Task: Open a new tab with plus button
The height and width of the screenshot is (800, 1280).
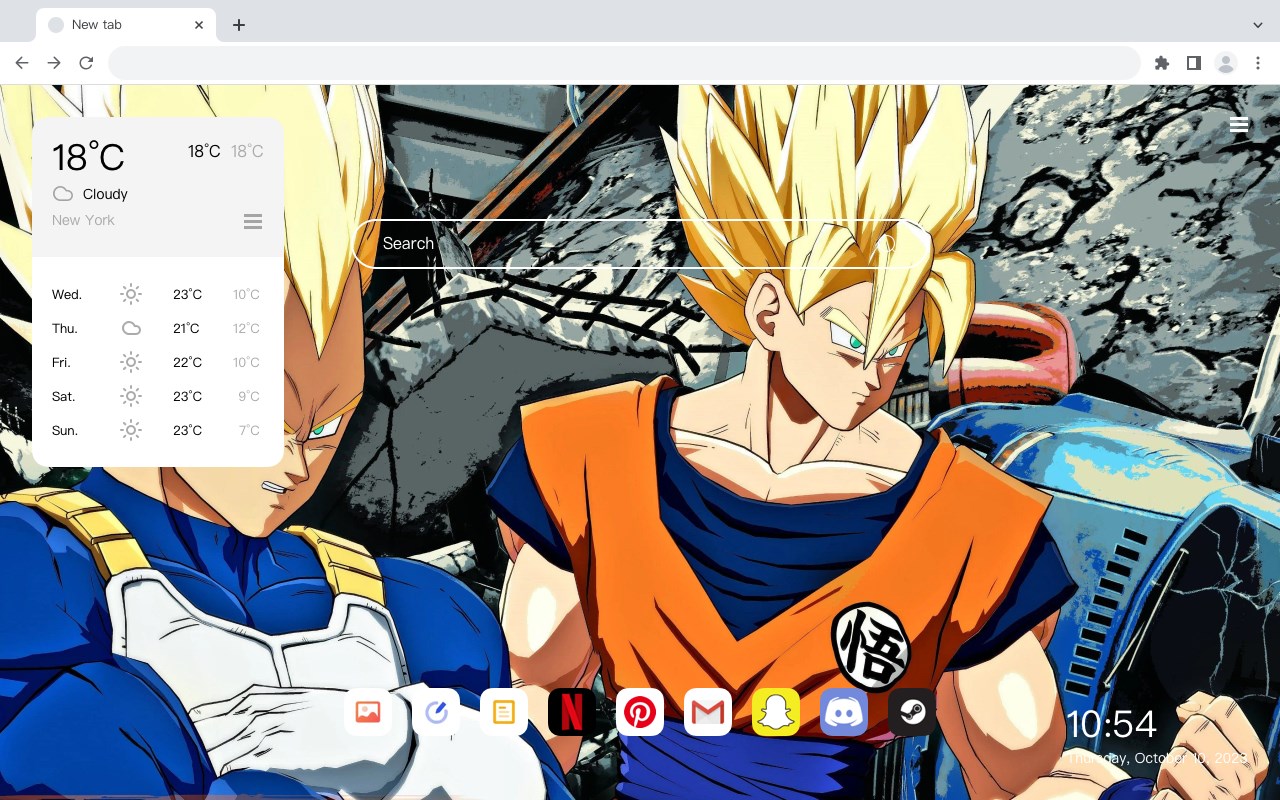Action: 238,25
